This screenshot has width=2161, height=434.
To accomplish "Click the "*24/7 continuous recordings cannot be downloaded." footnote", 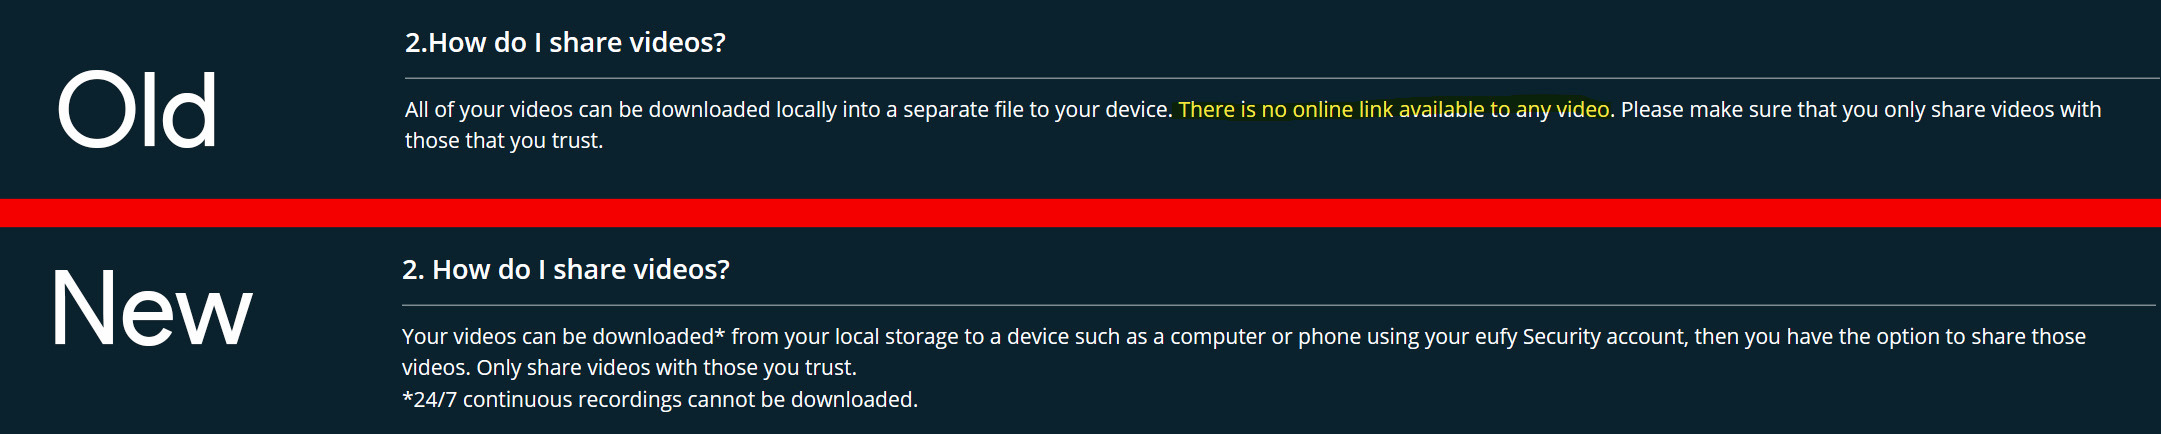I will point(659,399).
